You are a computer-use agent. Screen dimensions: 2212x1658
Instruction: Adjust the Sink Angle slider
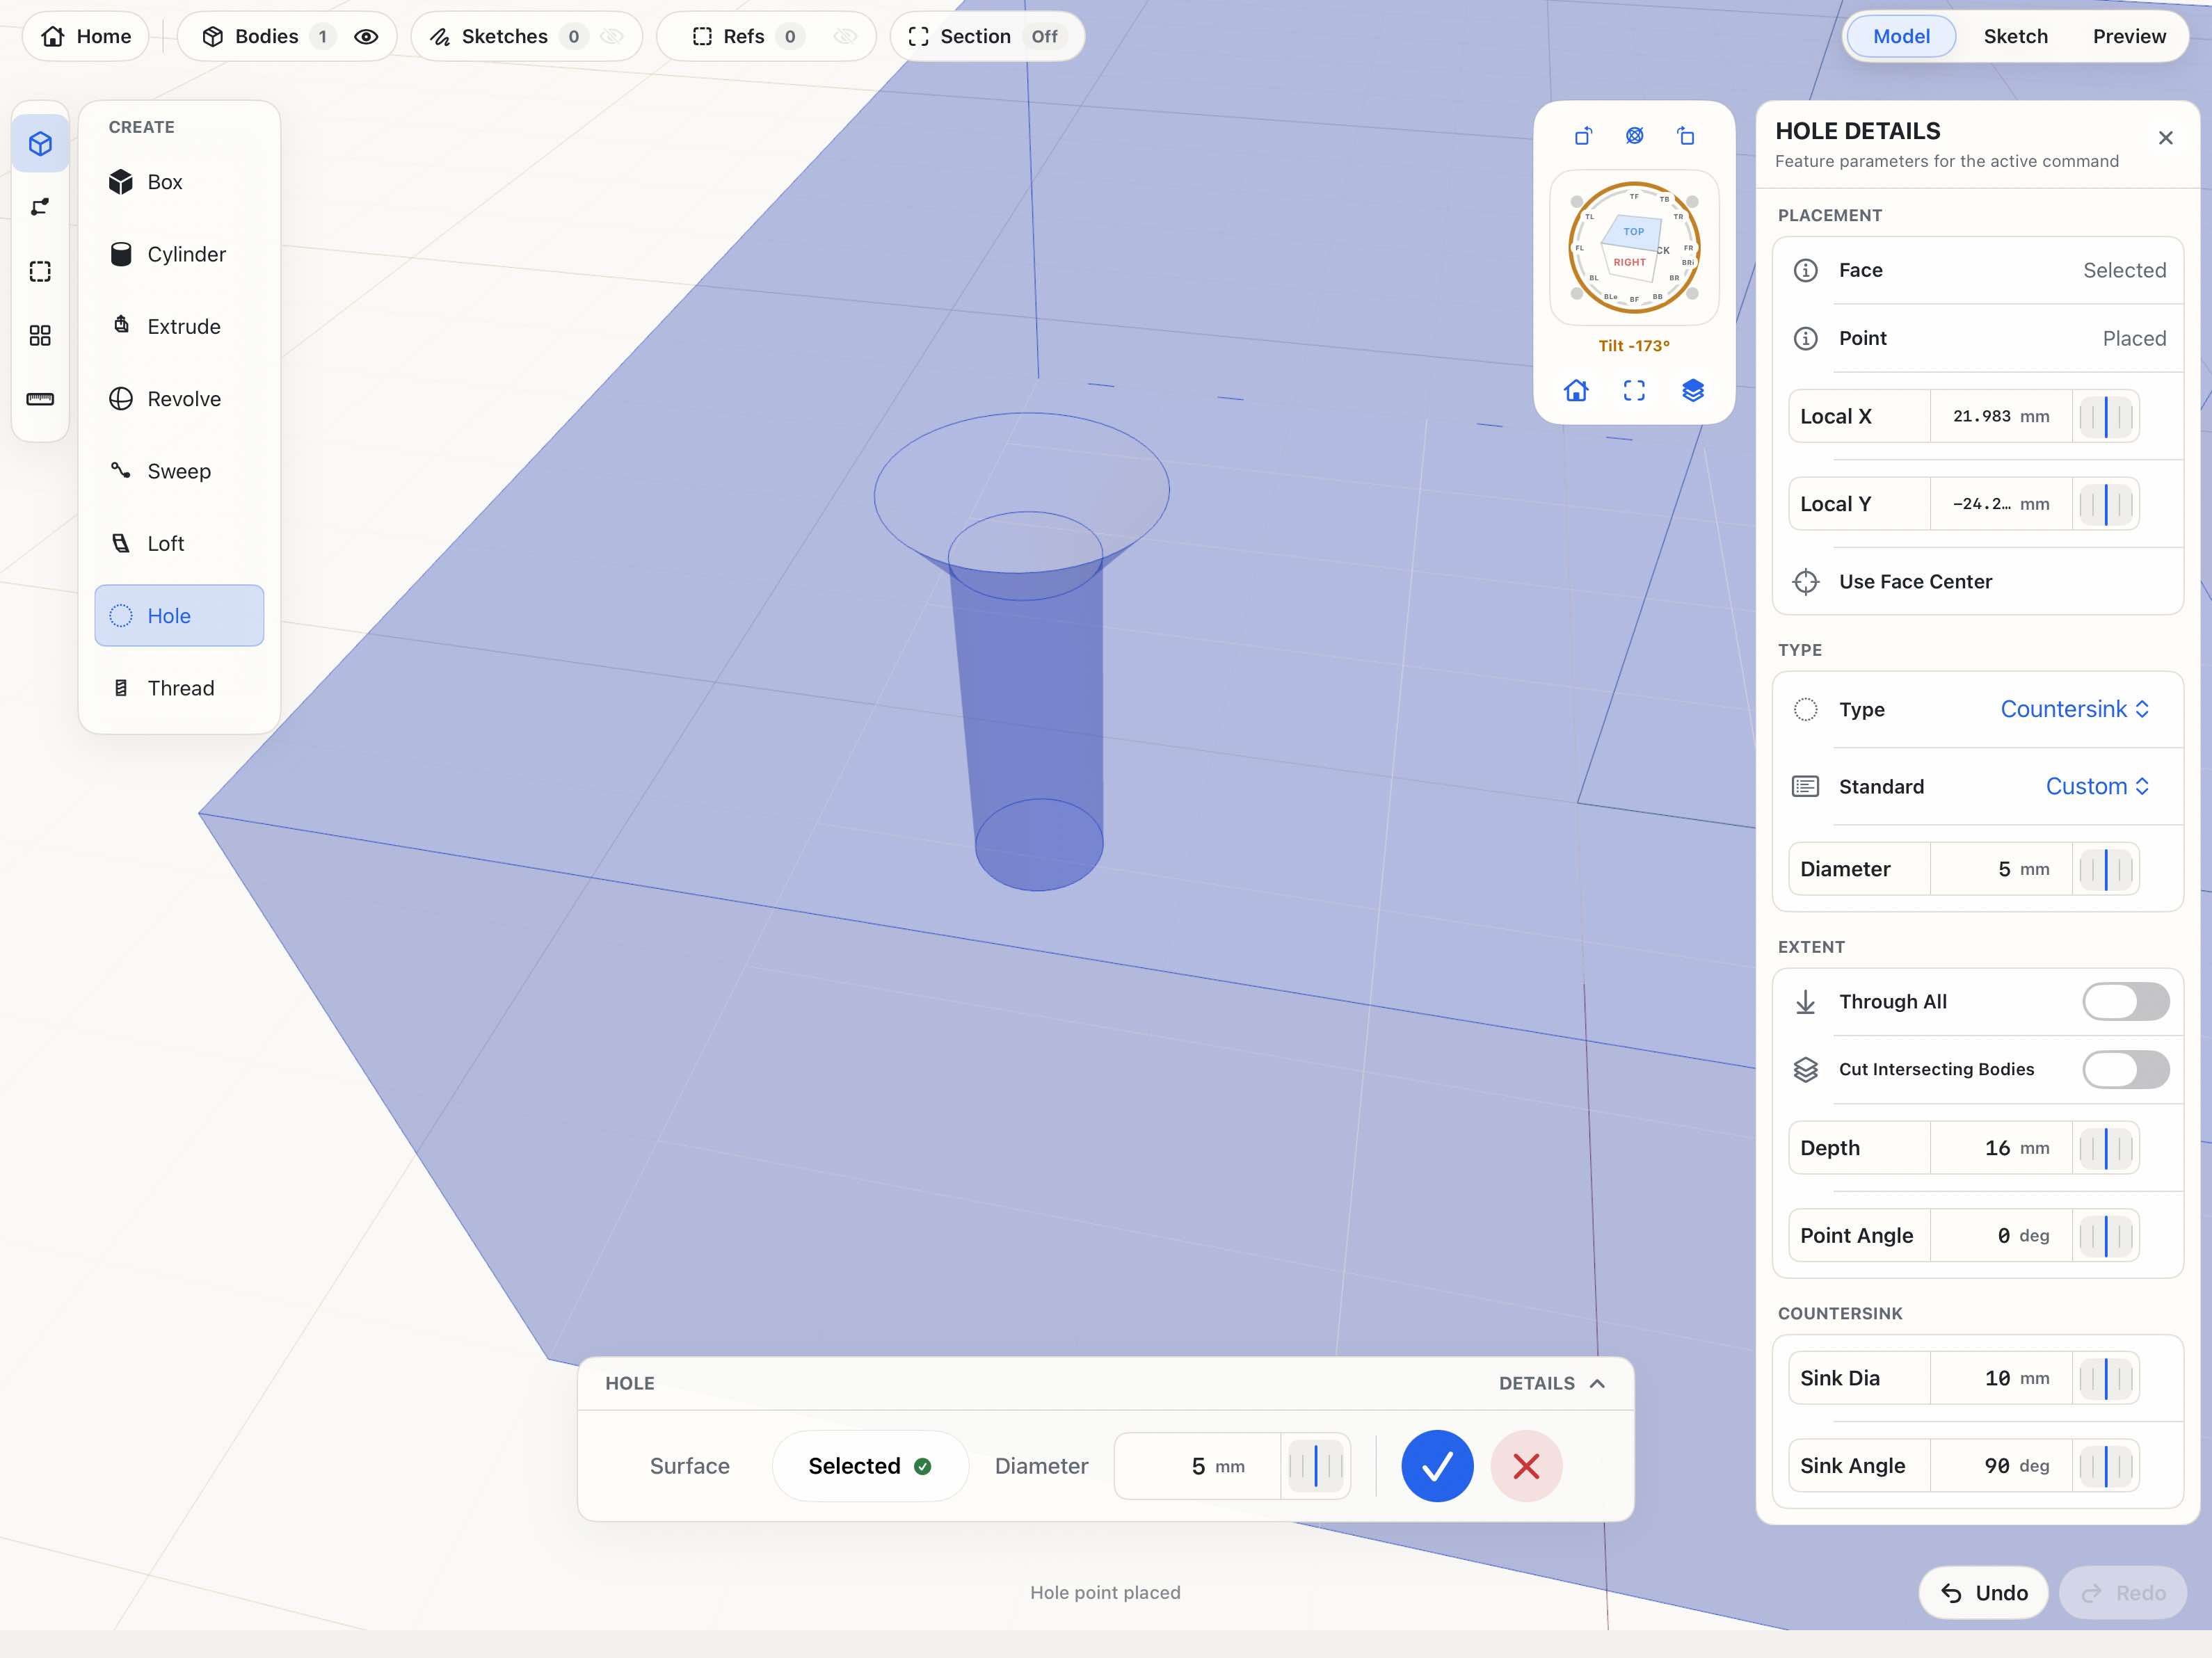(x=2106, y=1466)
